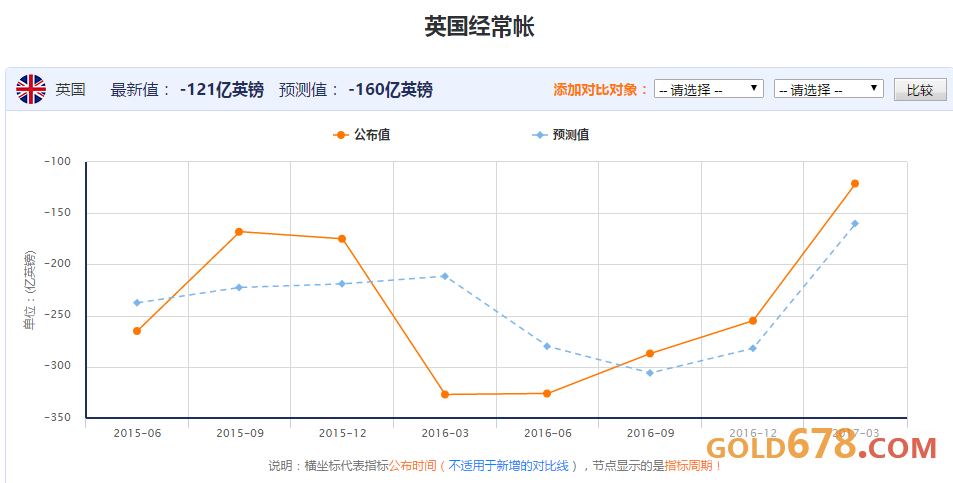The height and width of the screenshot is (483, 953).
Task: Click the 2015-09 x-axis label
Action: 240,433
